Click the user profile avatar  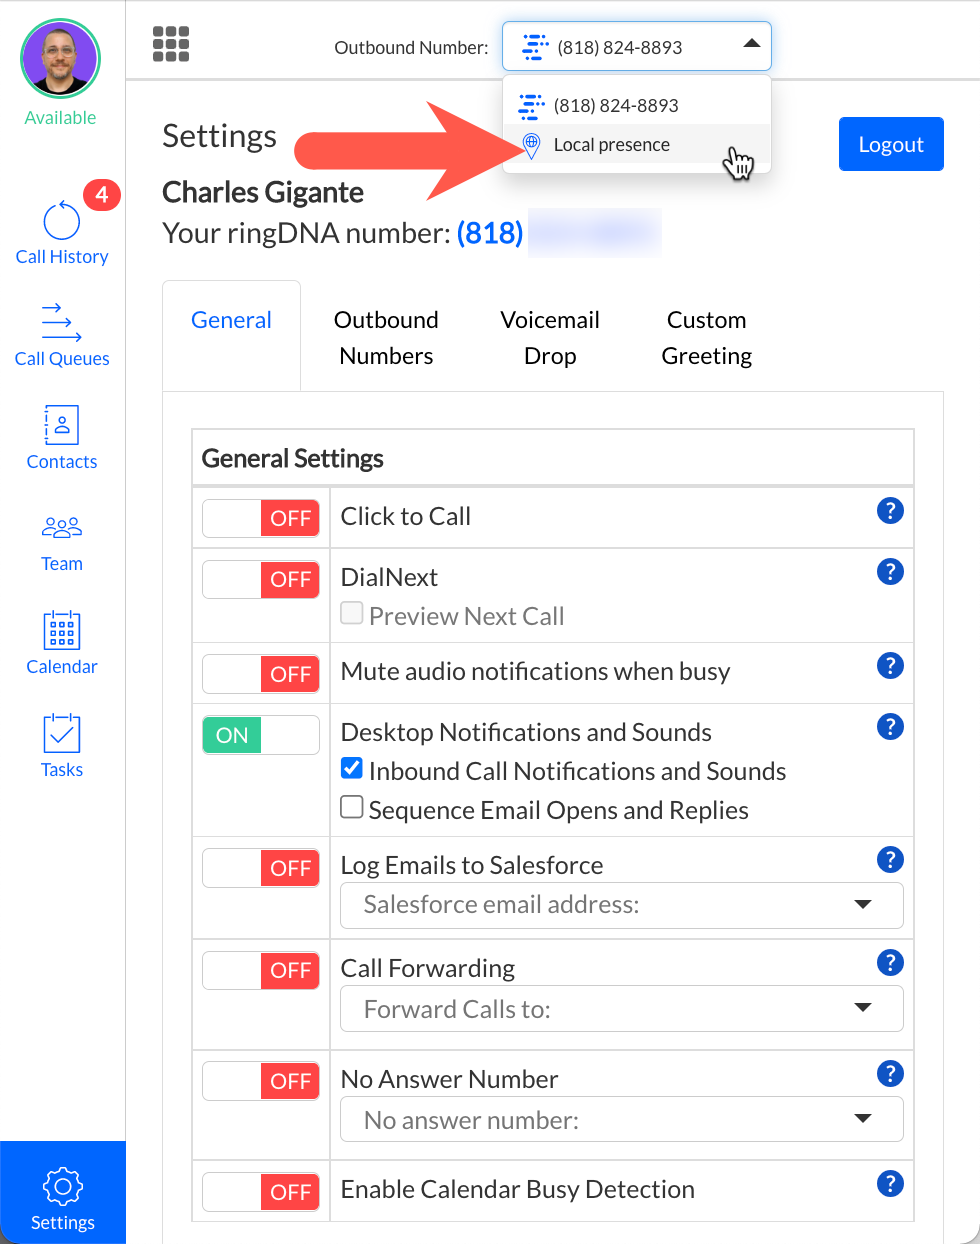(61, 59)
